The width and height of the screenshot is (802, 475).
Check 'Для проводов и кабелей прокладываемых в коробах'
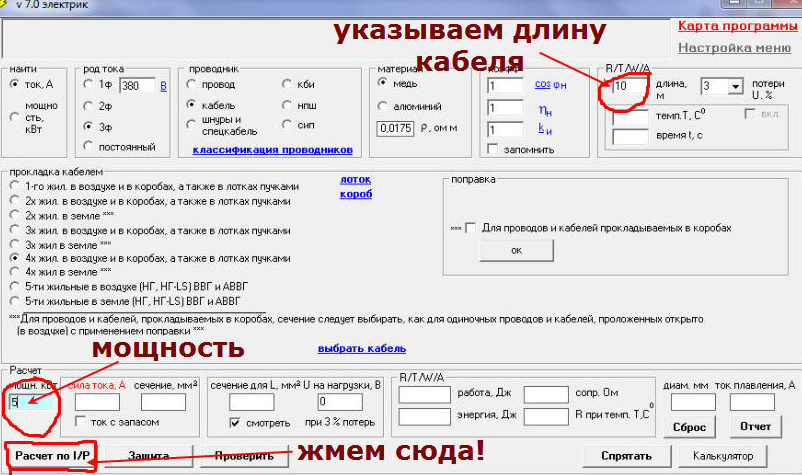[x=471, y=228]
